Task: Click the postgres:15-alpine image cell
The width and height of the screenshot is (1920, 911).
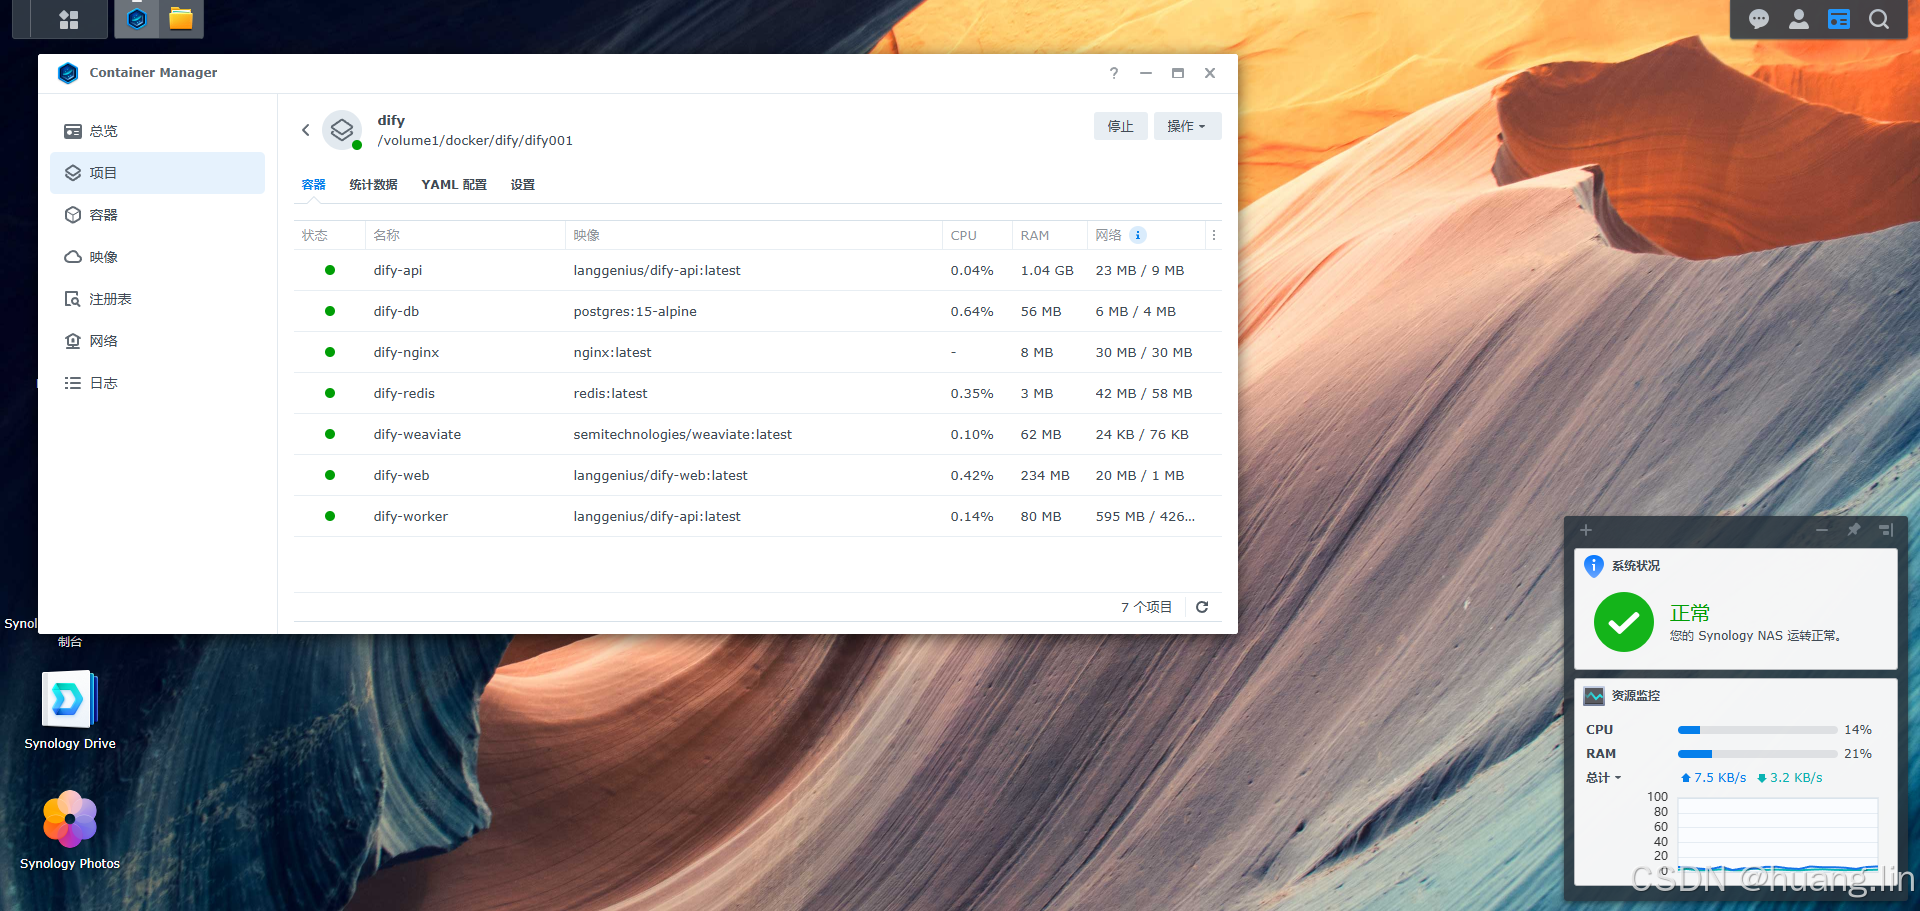Action: [x=635, y=312]
